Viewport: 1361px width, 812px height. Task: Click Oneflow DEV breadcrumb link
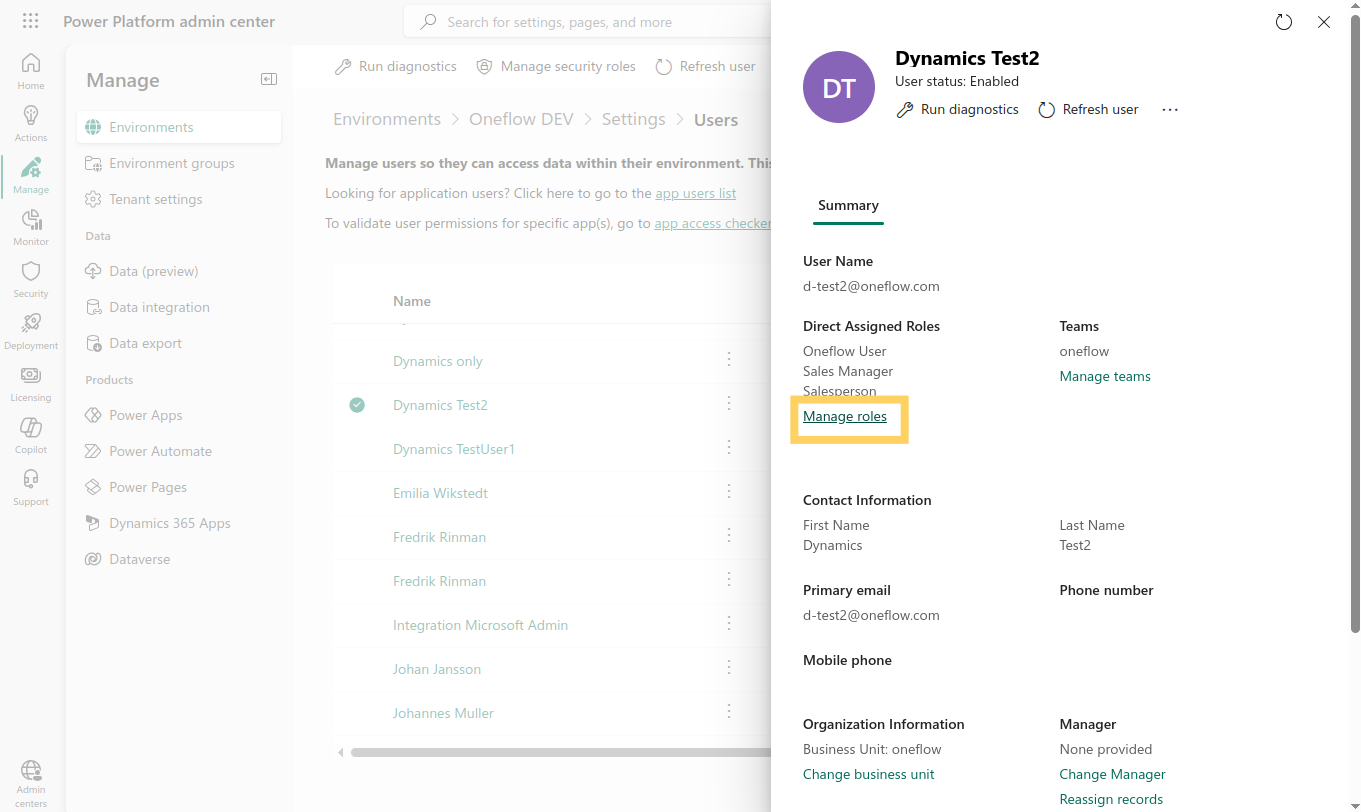pos(521,119)
